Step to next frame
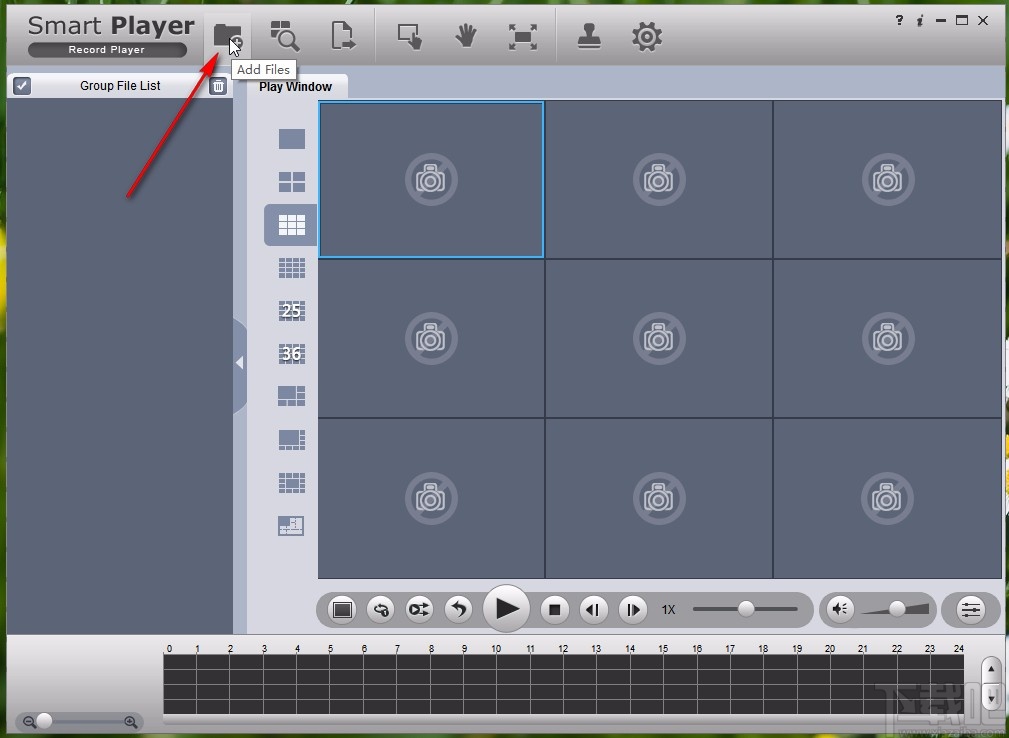The height and width of the screenshot is (738, 1009). click(633, 609)
